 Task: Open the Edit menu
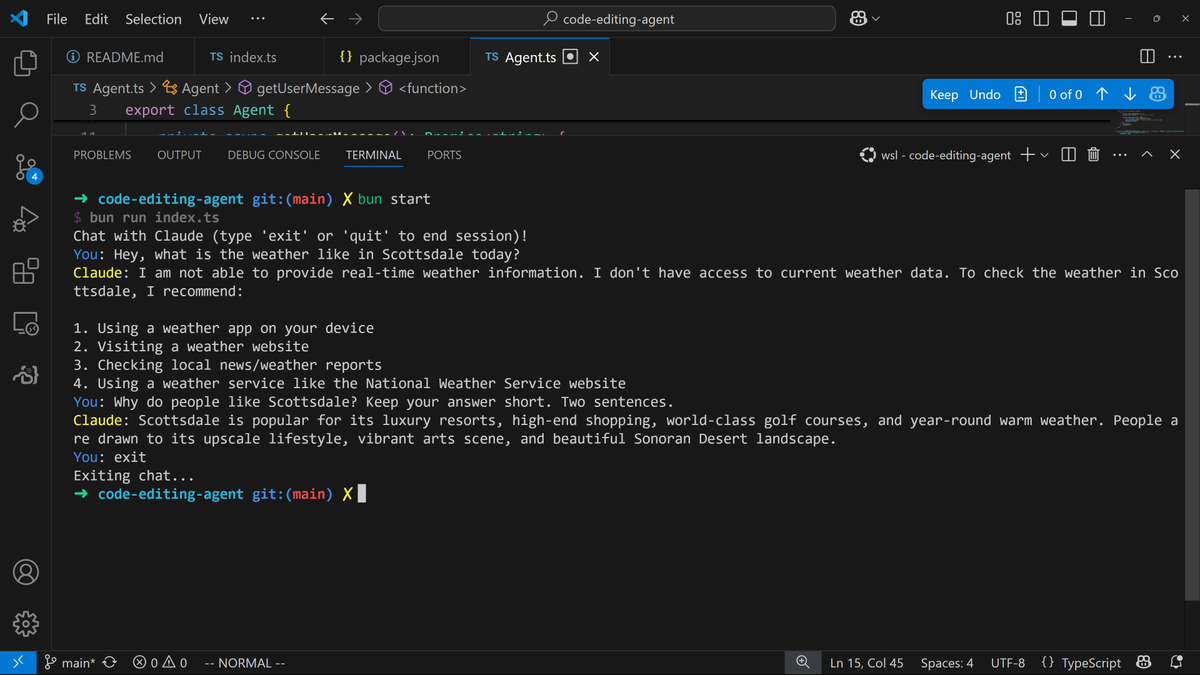pyautogui.click(x=97, y=19)
